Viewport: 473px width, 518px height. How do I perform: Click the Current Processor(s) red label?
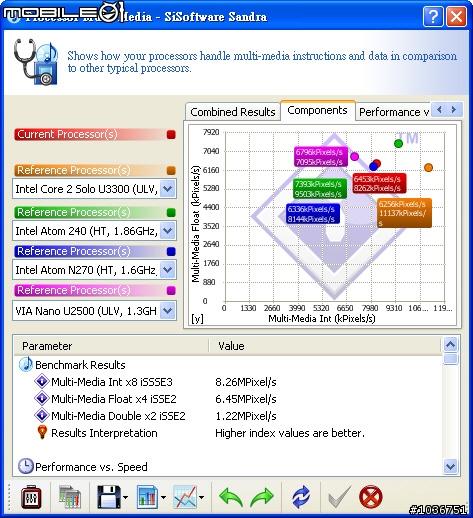[67, 134]
